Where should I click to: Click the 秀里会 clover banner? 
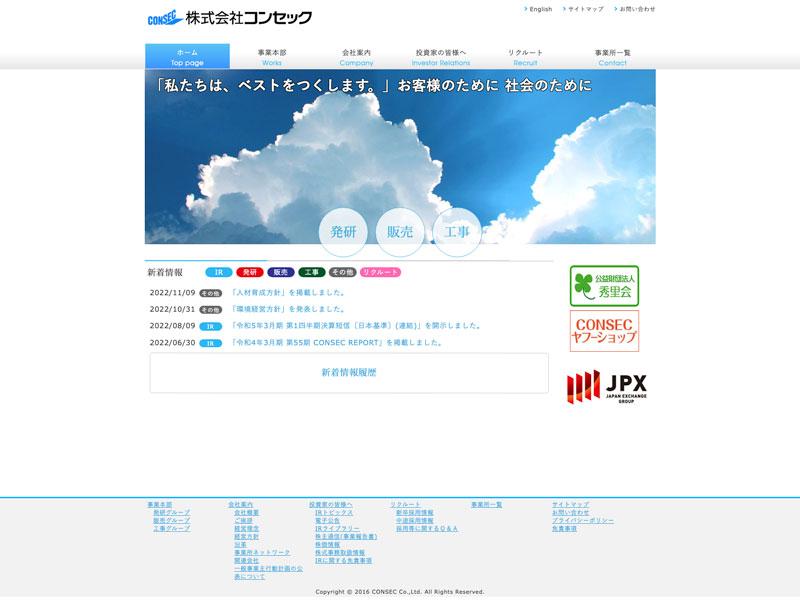point(604,286)
